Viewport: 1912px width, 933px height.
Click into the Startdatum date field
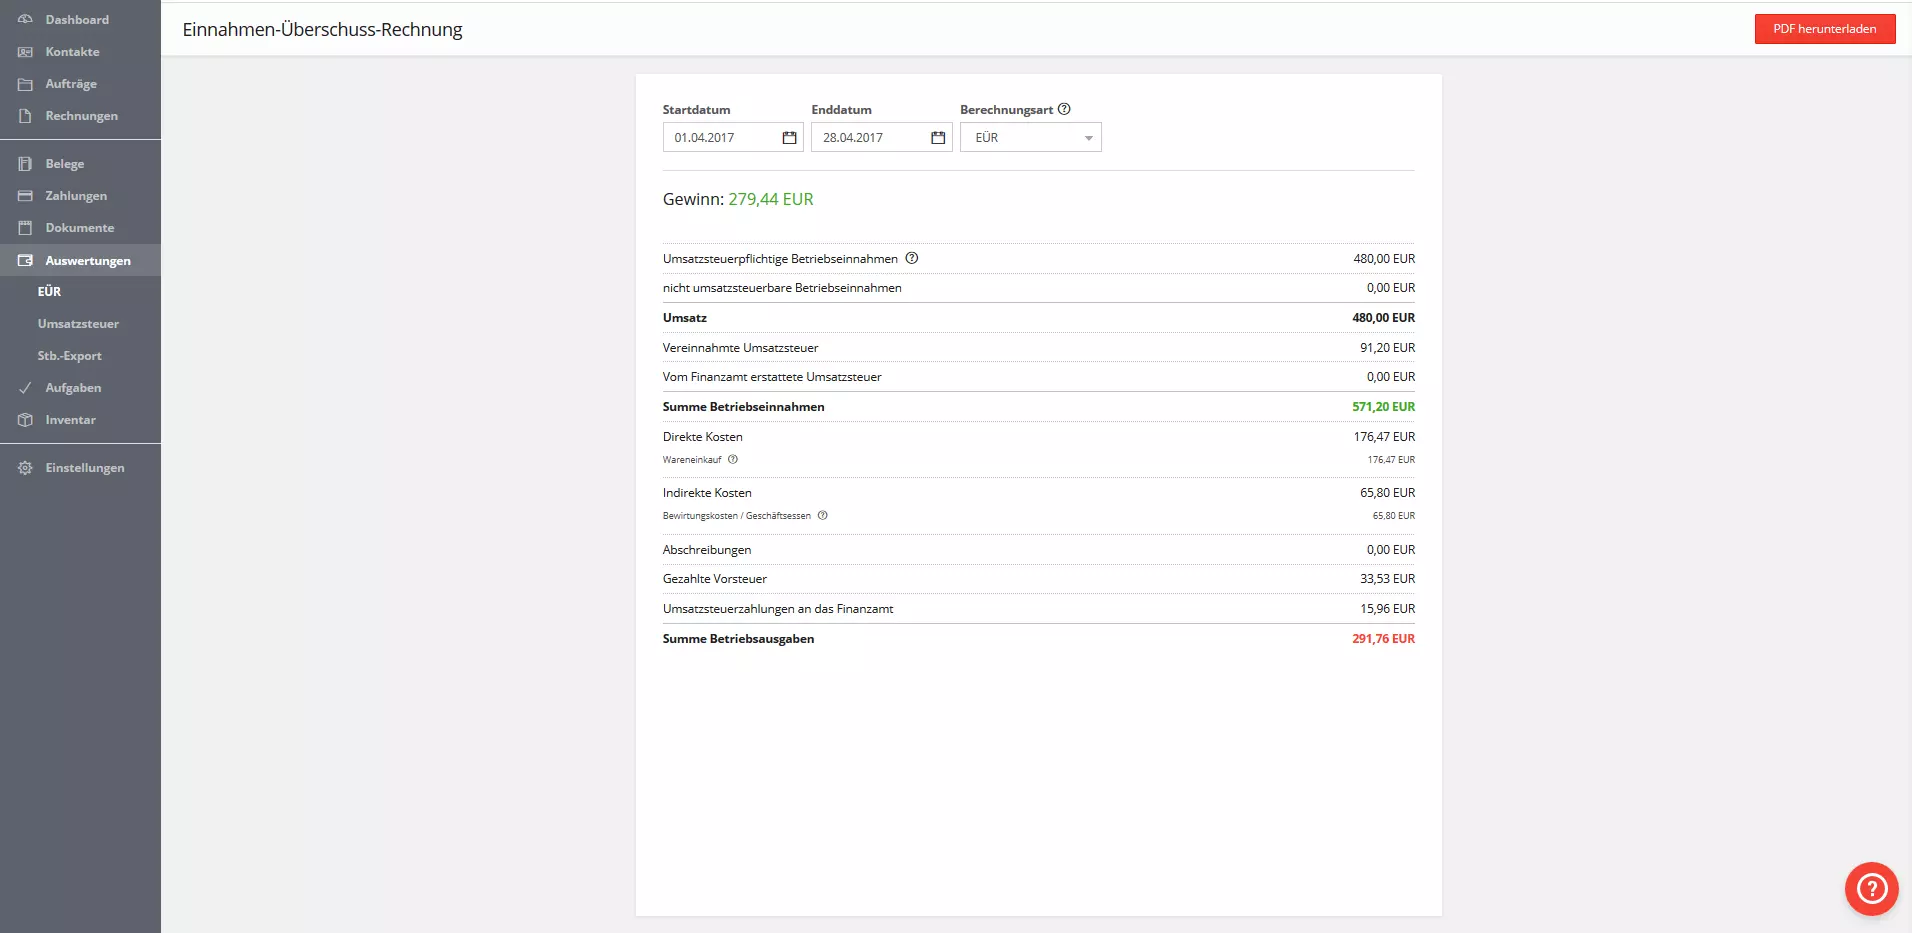(x=720, y=138)
